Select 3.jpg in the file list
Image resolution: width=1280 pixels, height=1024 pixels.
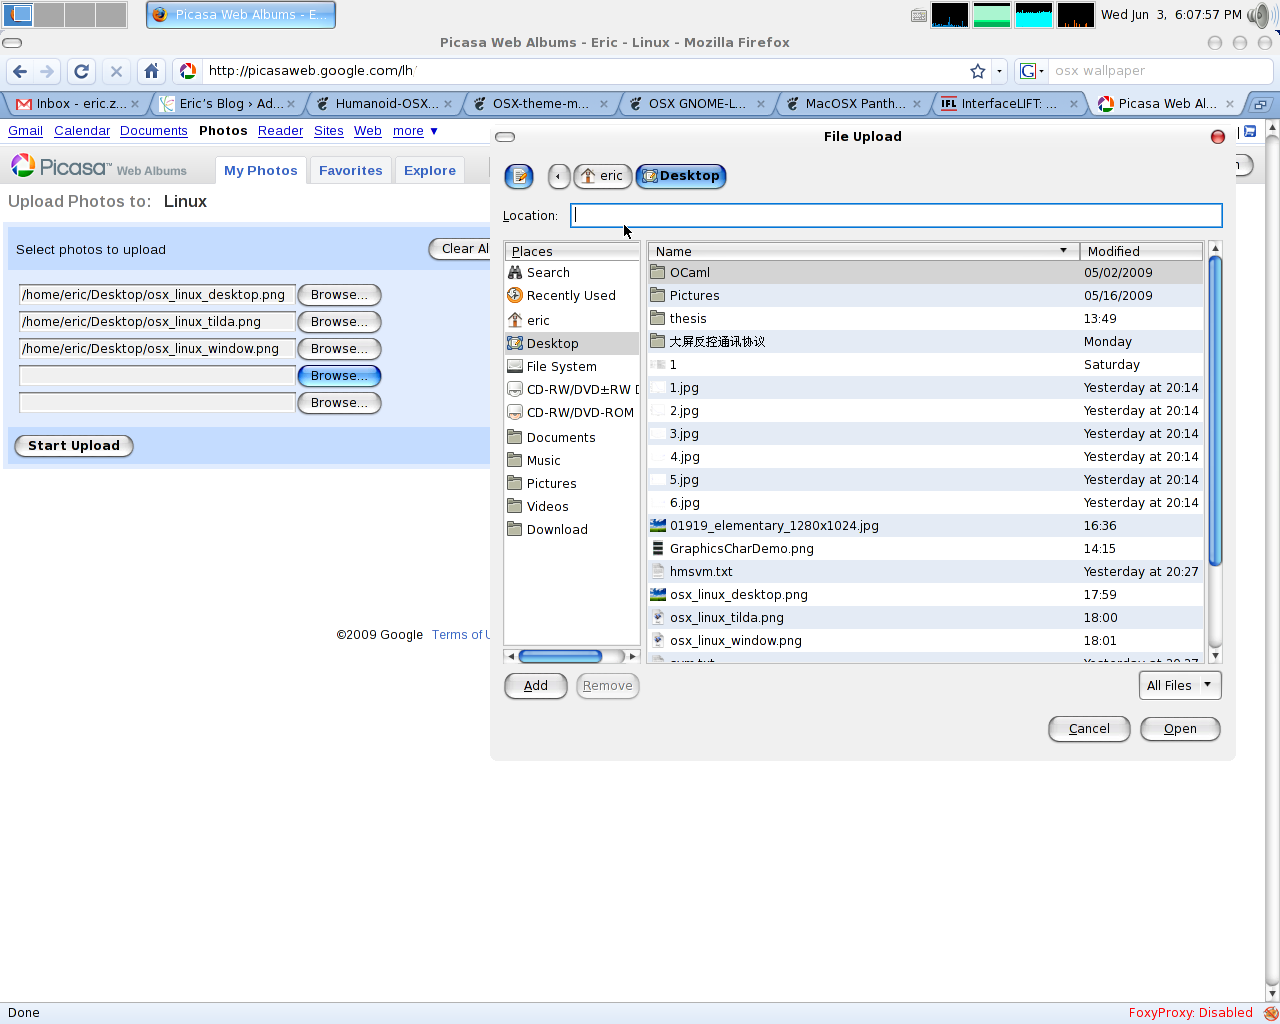(926, 434)
